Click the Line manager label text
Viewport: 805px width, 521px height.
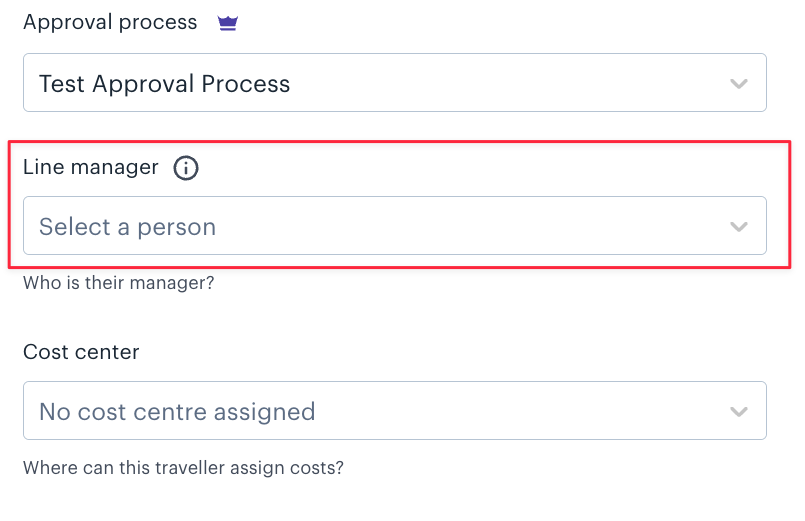pos(91,167)
